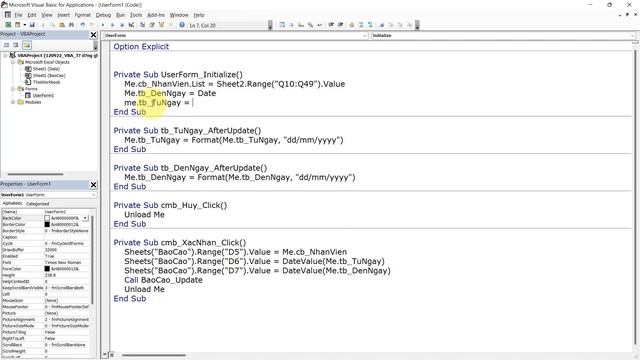Click the Indent edit toolbar icon
The width and height of the screenshot is (640, 360).
(331, 25)
